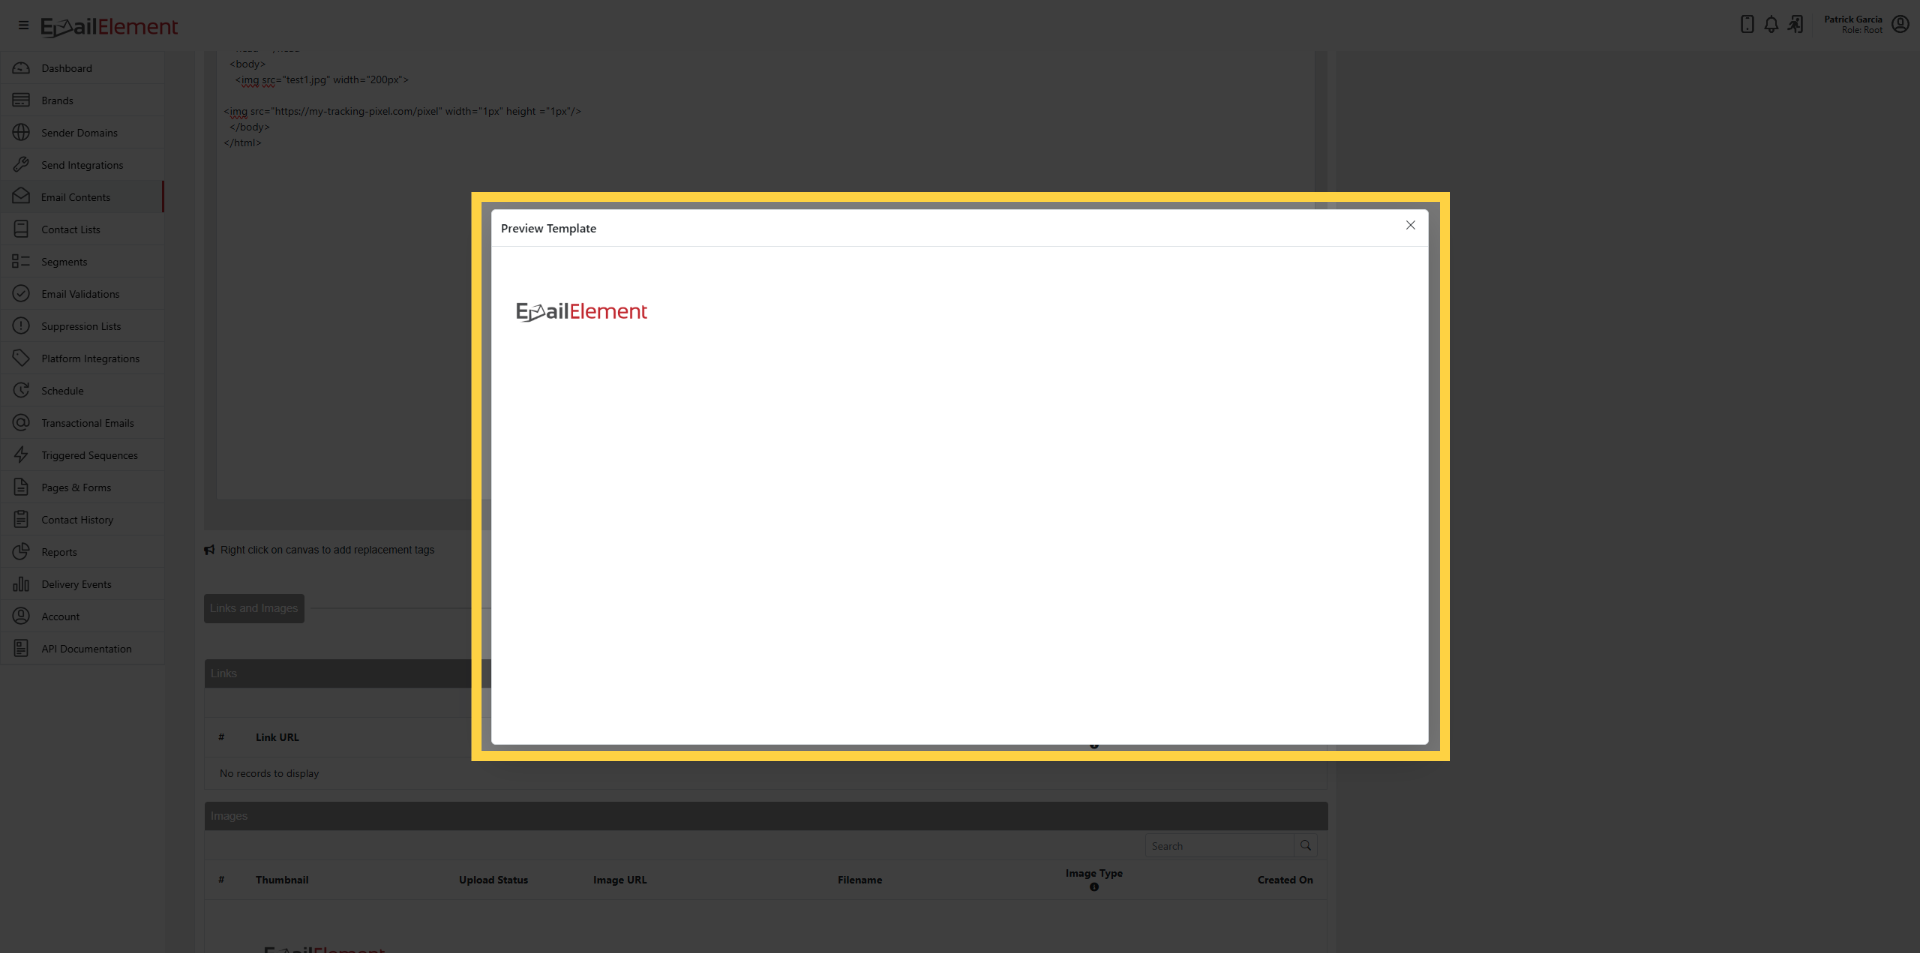Click the Dashboard gauge icon in sidebar
Image resolution: width=1920 pixels, height=953 pixels.
21,68
